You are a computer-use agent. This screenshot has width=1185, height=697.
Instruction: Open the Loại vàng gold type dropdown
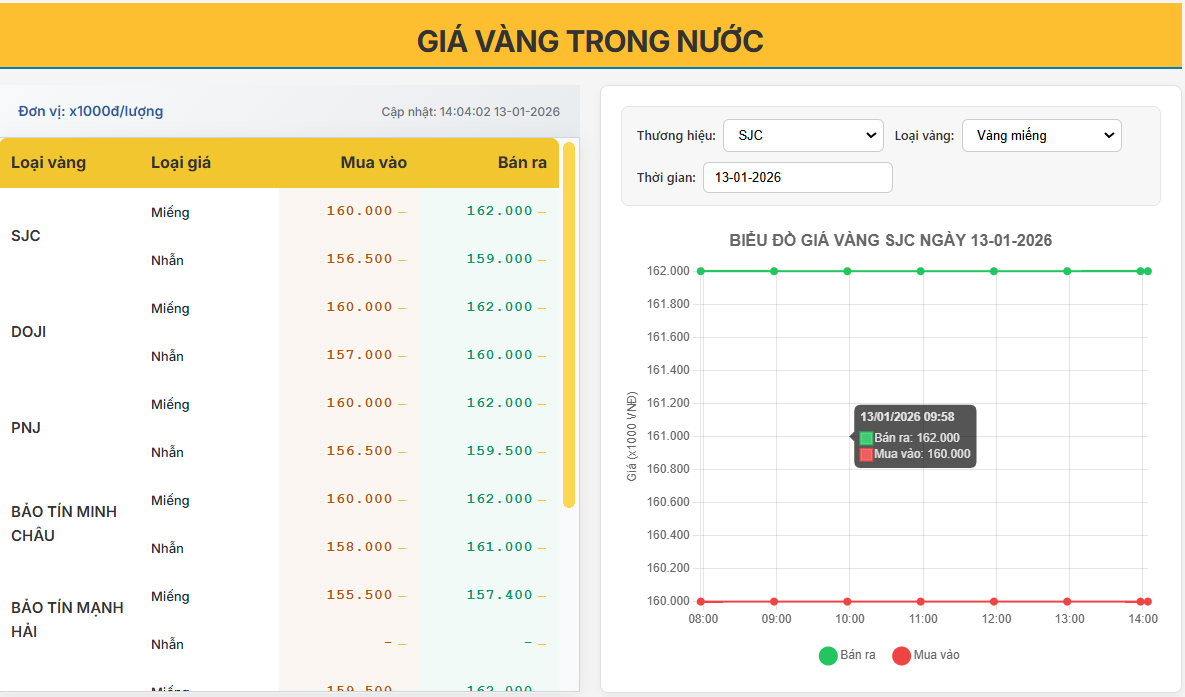tap(1041, 135)
